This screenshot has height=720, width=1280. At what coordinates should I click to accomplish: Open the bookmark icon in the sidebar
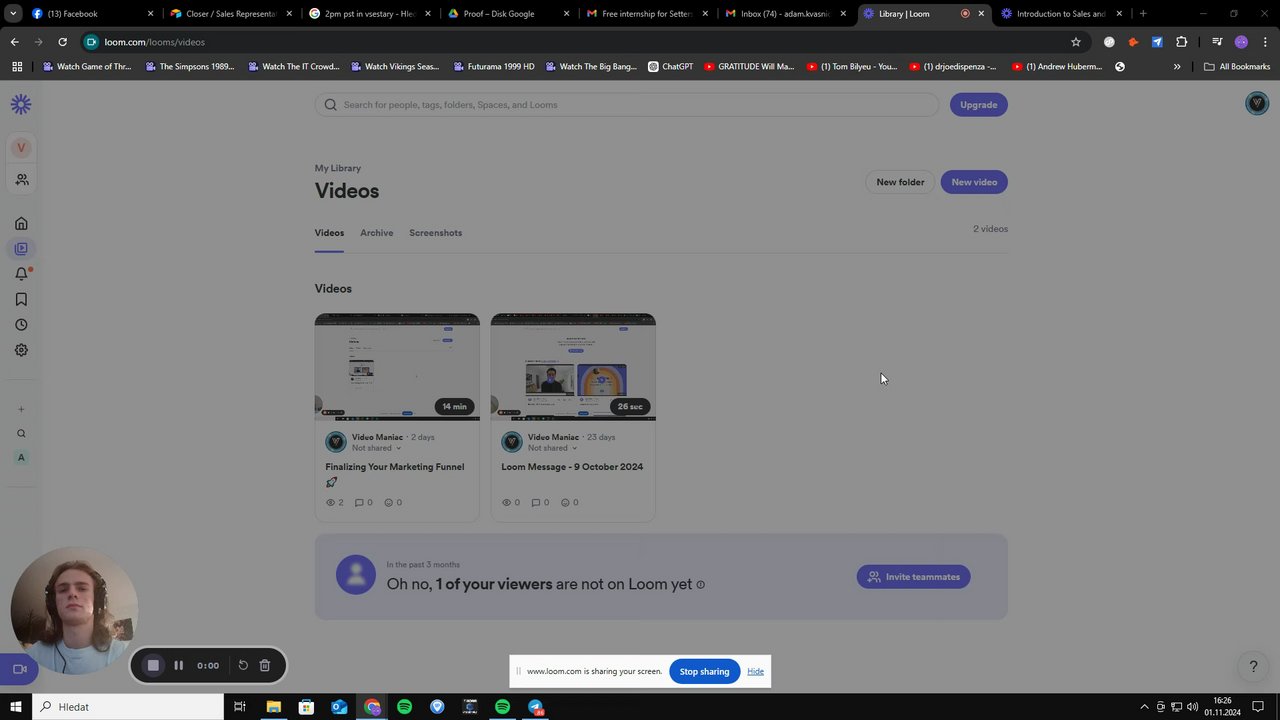point(21,299)
